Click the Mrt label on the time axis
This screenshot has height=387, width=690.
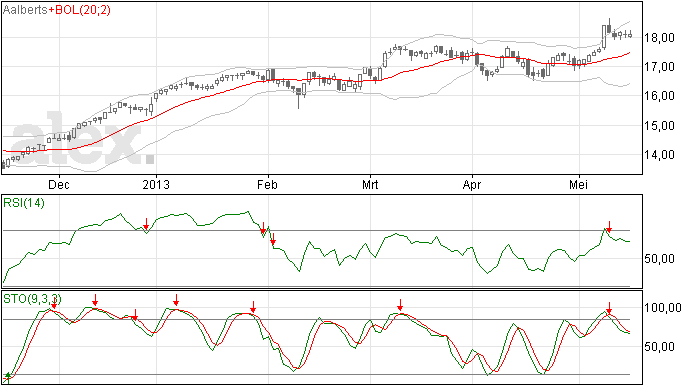[370, 185]
